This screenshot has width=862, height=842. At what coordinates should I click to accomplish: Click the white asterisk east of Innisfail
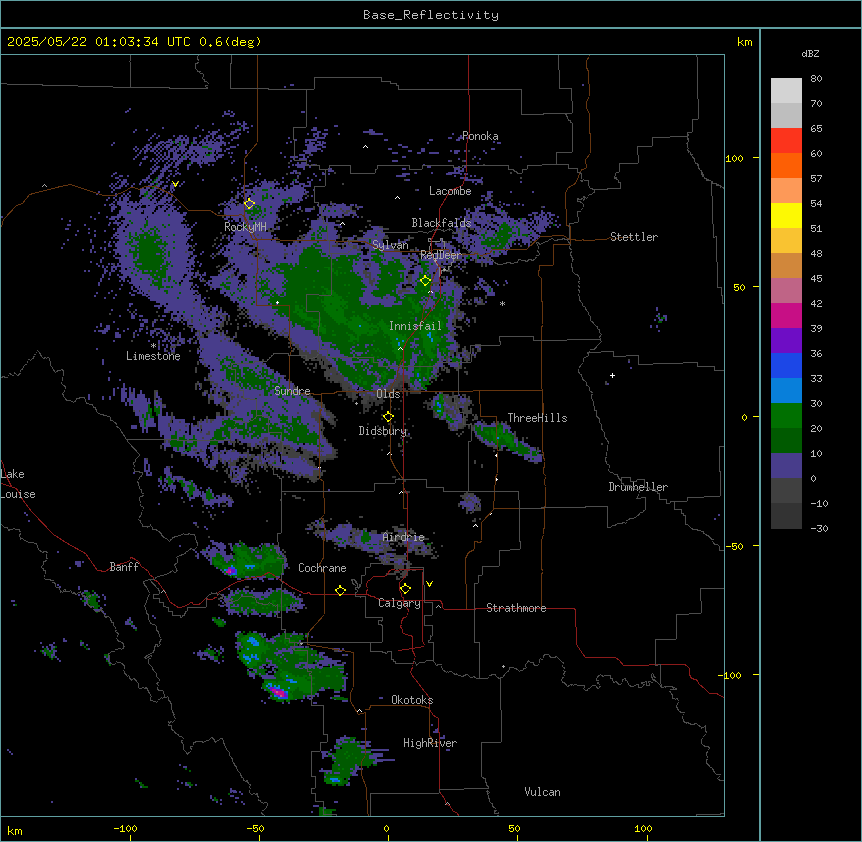502,303
